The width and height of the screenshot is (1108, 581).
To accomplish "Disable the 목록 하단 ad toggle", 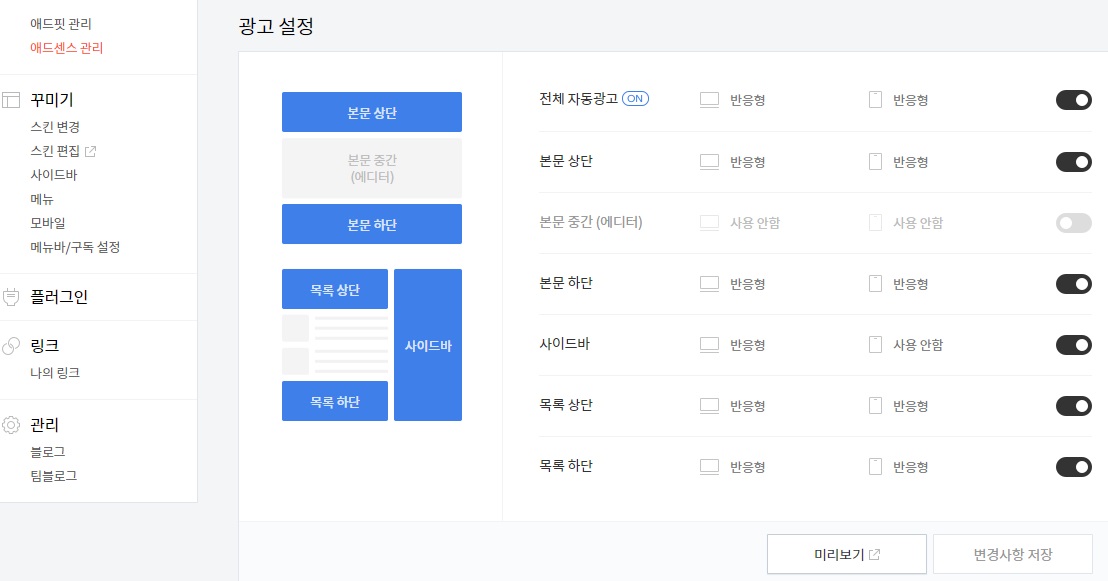I will click(x=1073, y=467).
